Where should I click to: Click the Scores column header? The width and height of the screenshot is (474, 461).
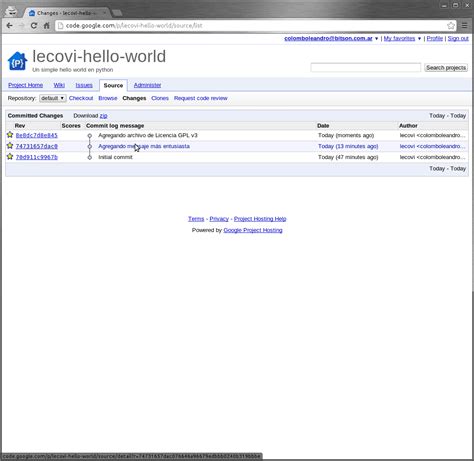tap(71, 126)
